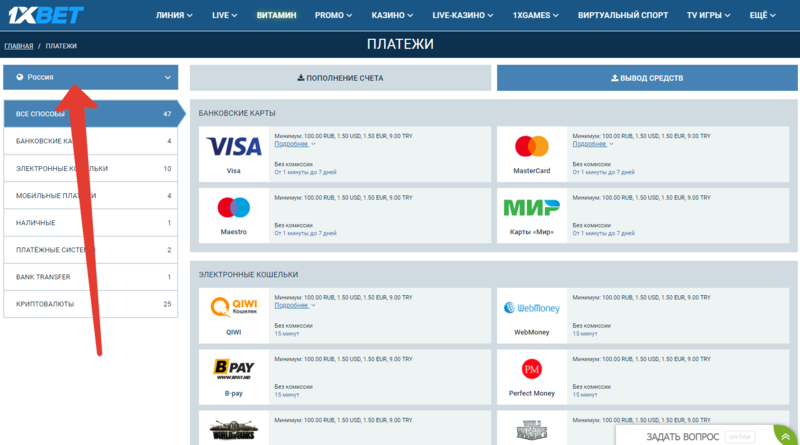Screen dimensions: 800x445
Task: Switch to ПОПОЛНЕНИЕ СЧЕТА tab
Action: tap(340, 78)
